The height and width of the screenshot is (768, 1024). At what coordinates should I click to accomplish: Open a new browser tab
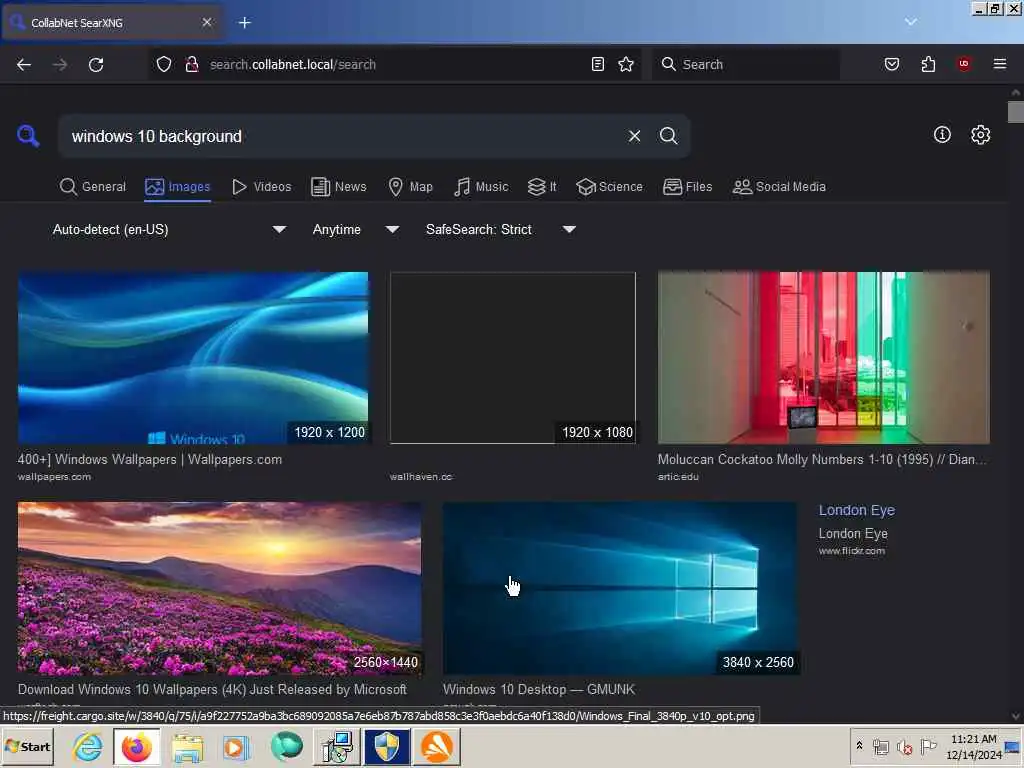tap(245, 22)
